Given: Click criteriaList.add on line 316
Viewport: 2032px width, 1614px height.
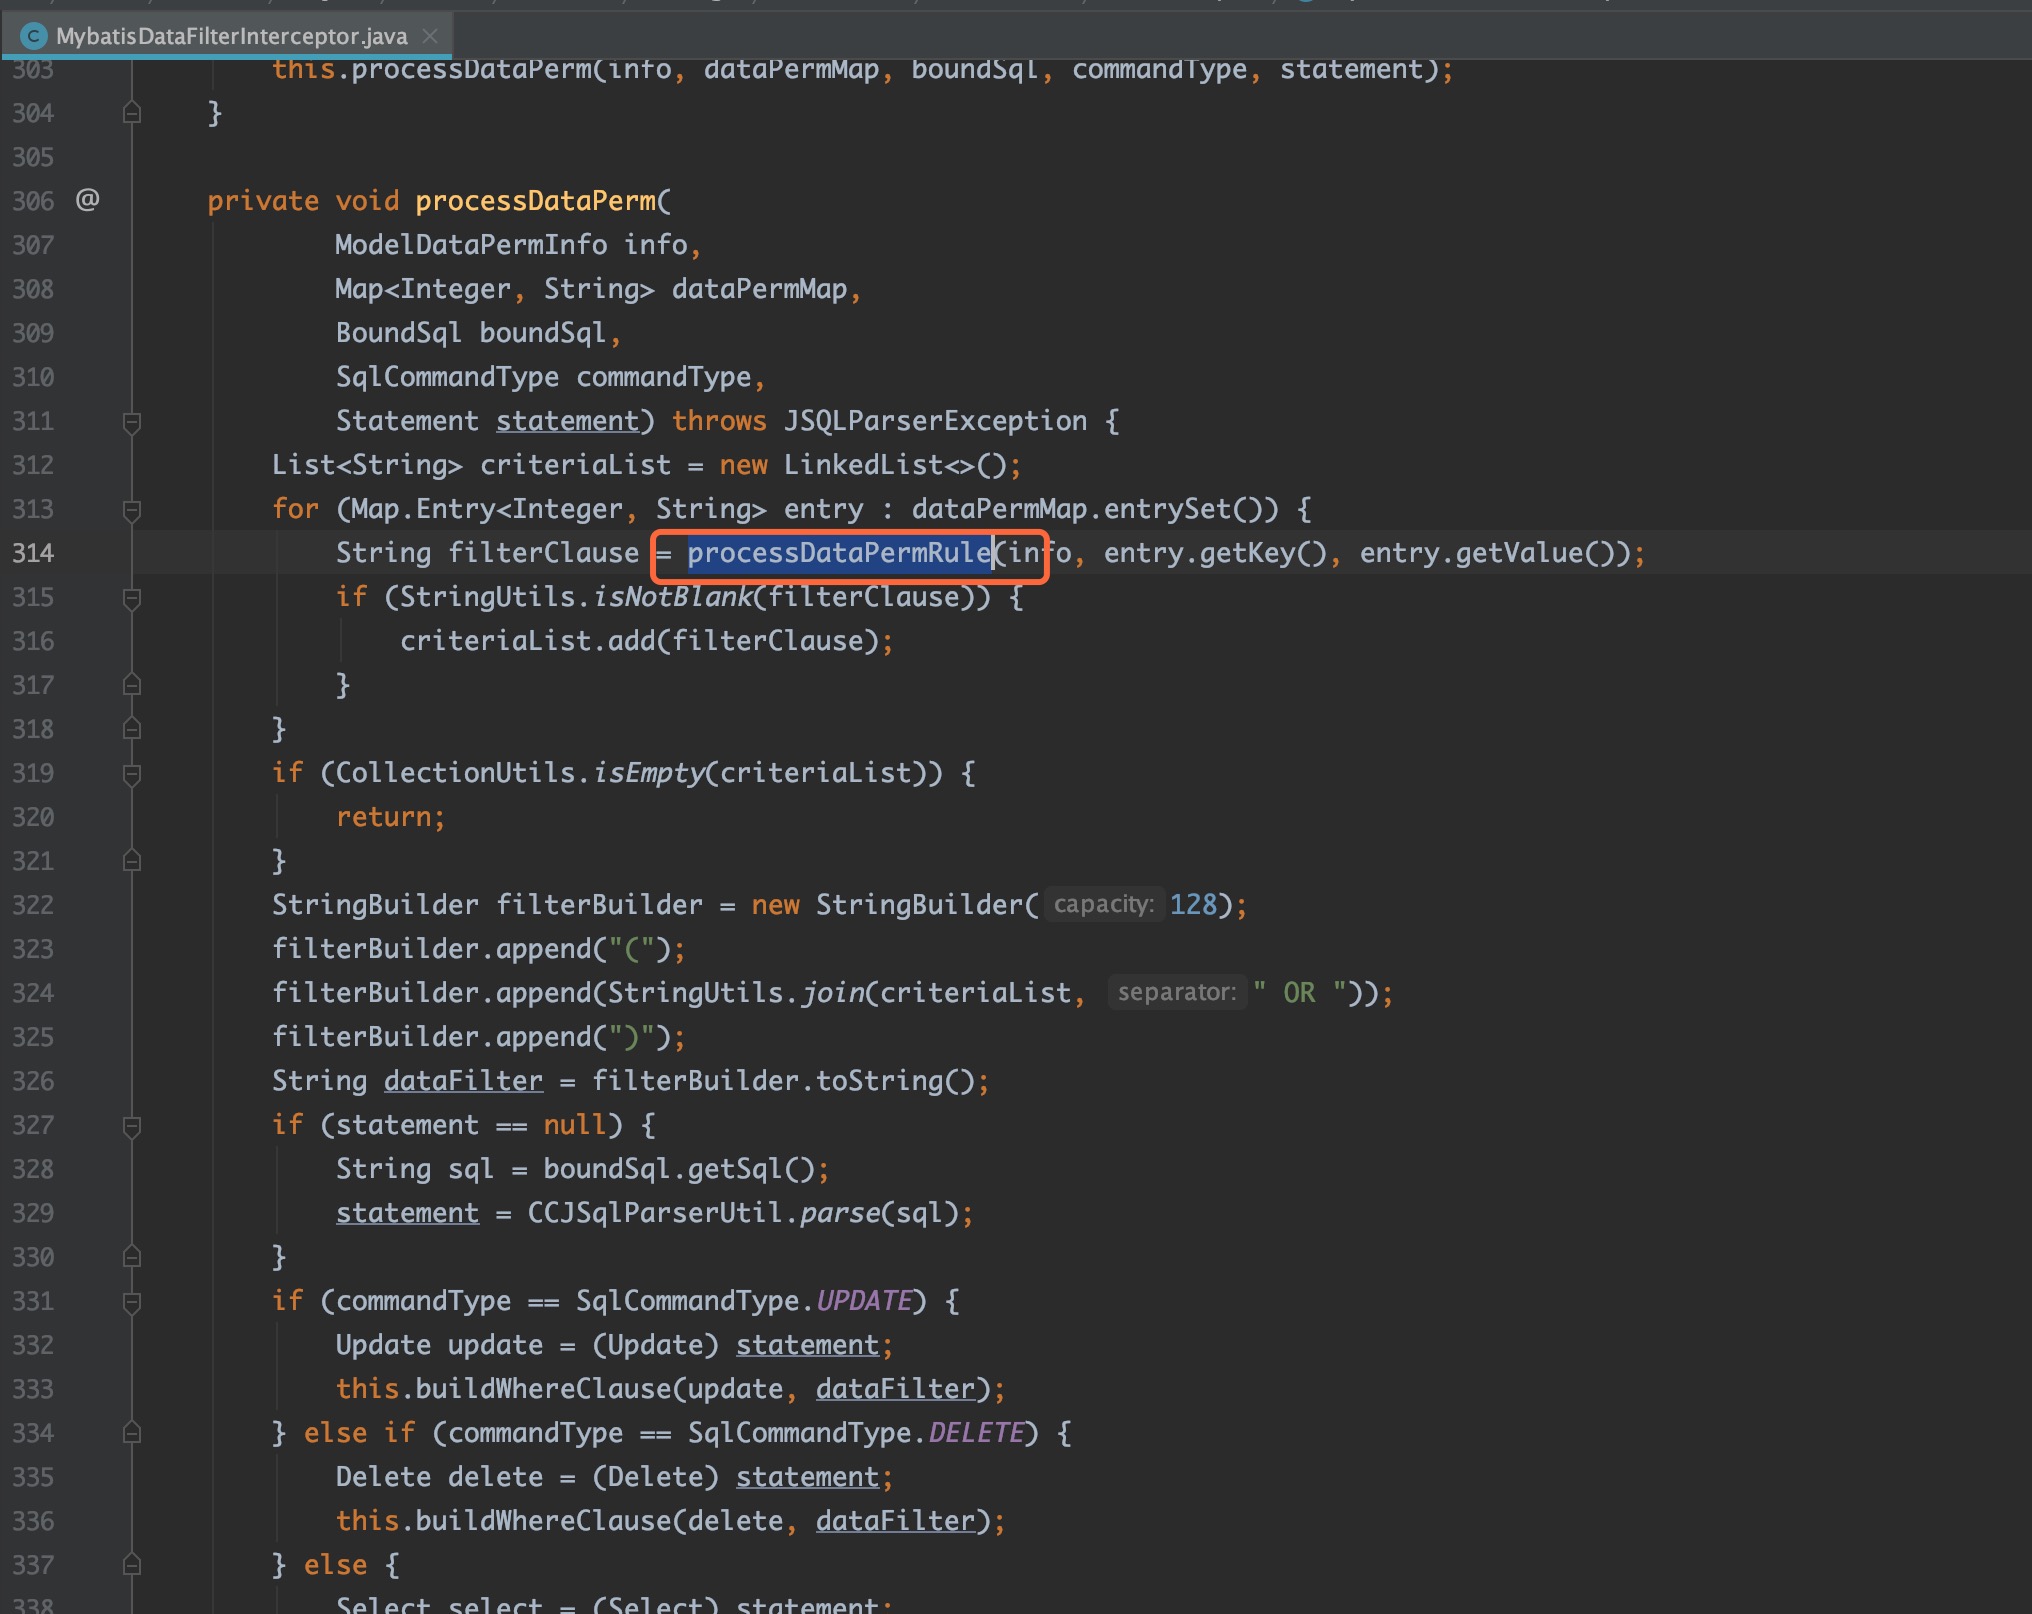Looking at the screenshot, I should click(527, 641).
